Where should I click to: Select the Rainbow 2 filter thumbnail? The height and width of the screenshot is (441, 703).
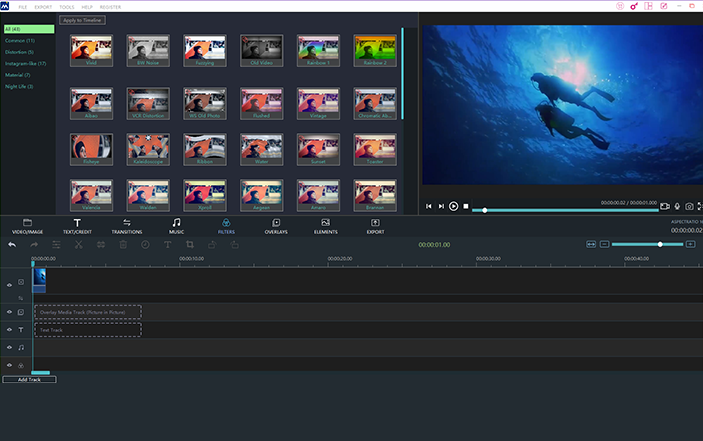[375, 51]
